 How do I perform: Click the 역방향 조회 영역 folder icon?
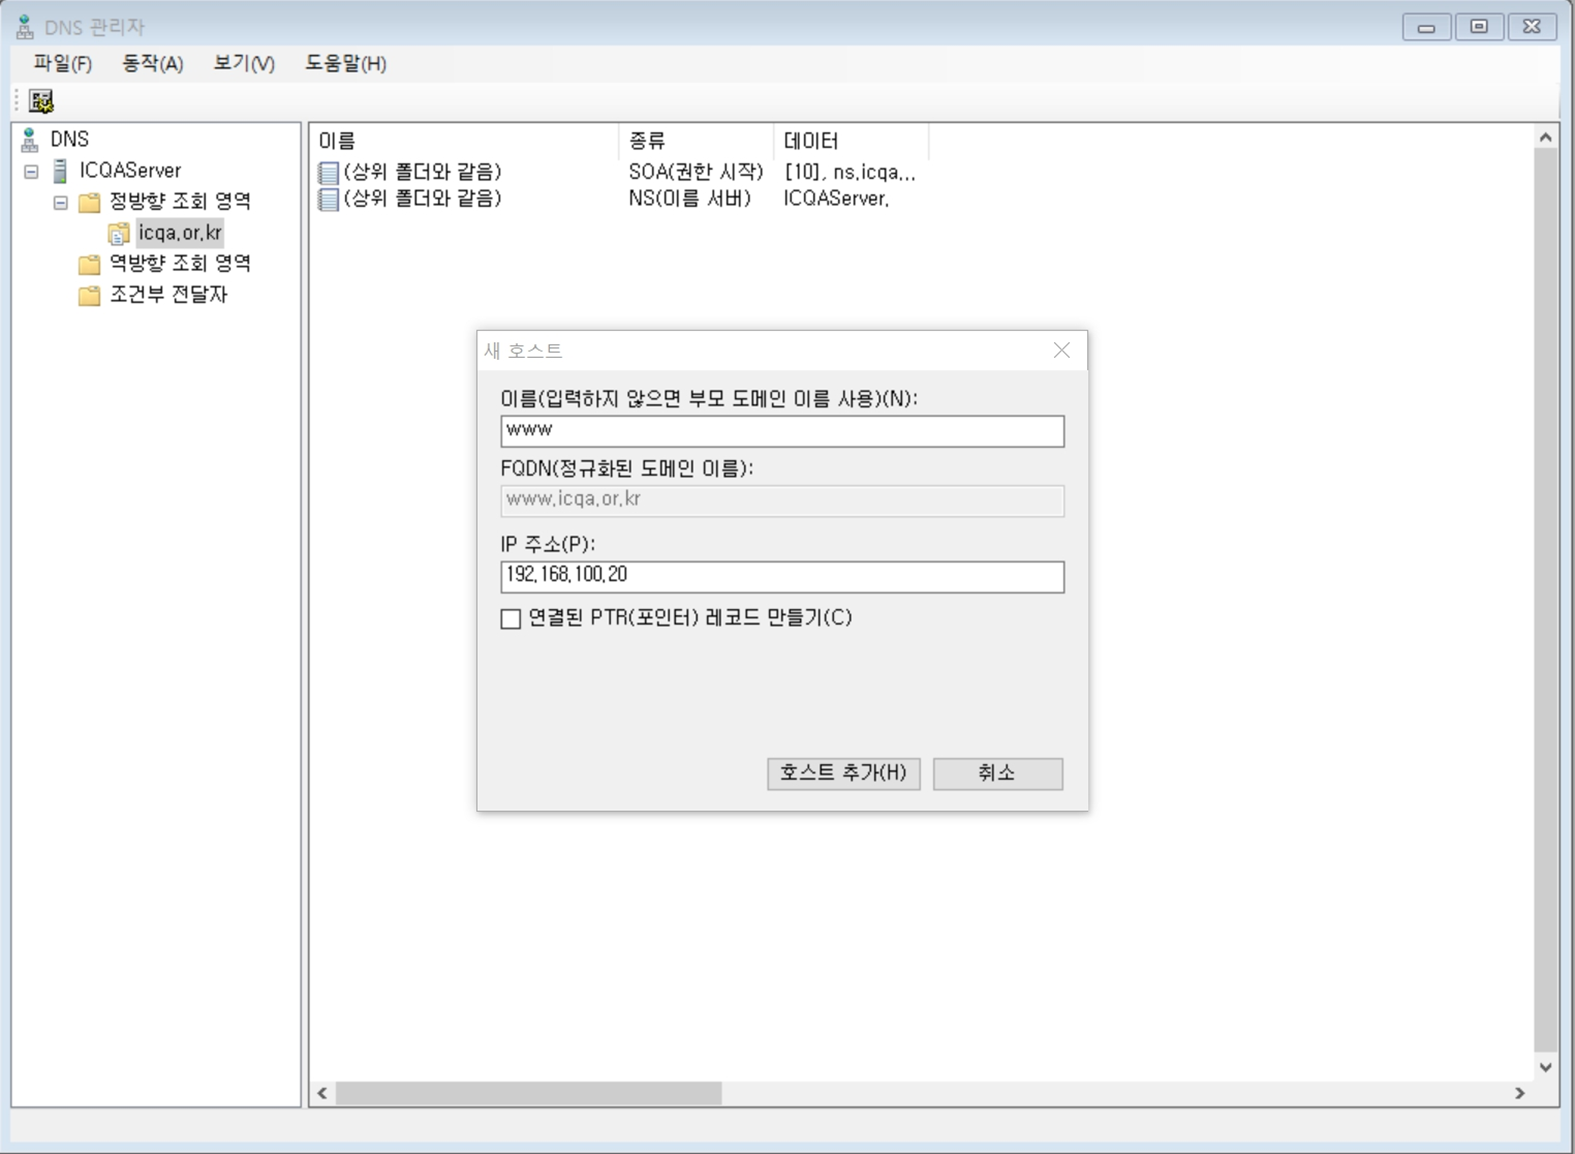90,264
